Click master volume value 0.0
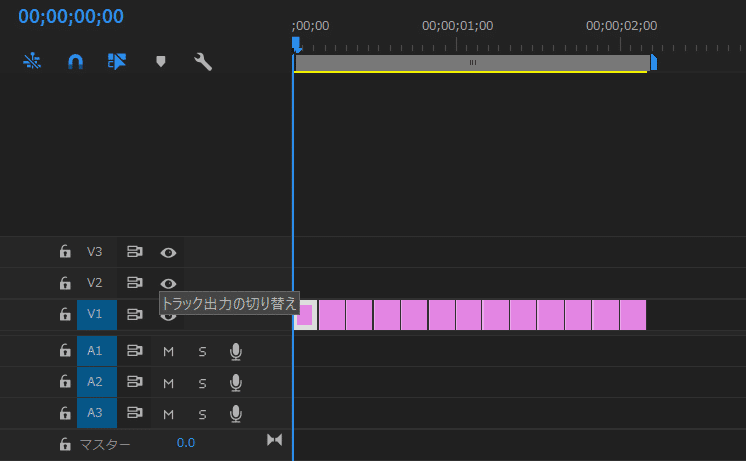746x461 pixels. (x=186, y=443)
